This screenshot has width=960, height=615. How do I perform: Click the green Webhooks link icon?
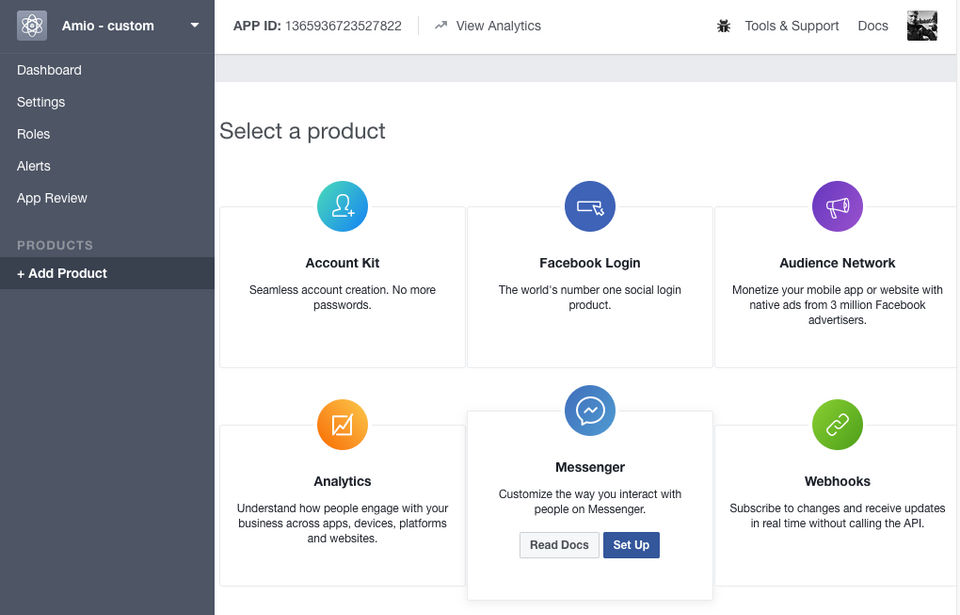point(837,425)
